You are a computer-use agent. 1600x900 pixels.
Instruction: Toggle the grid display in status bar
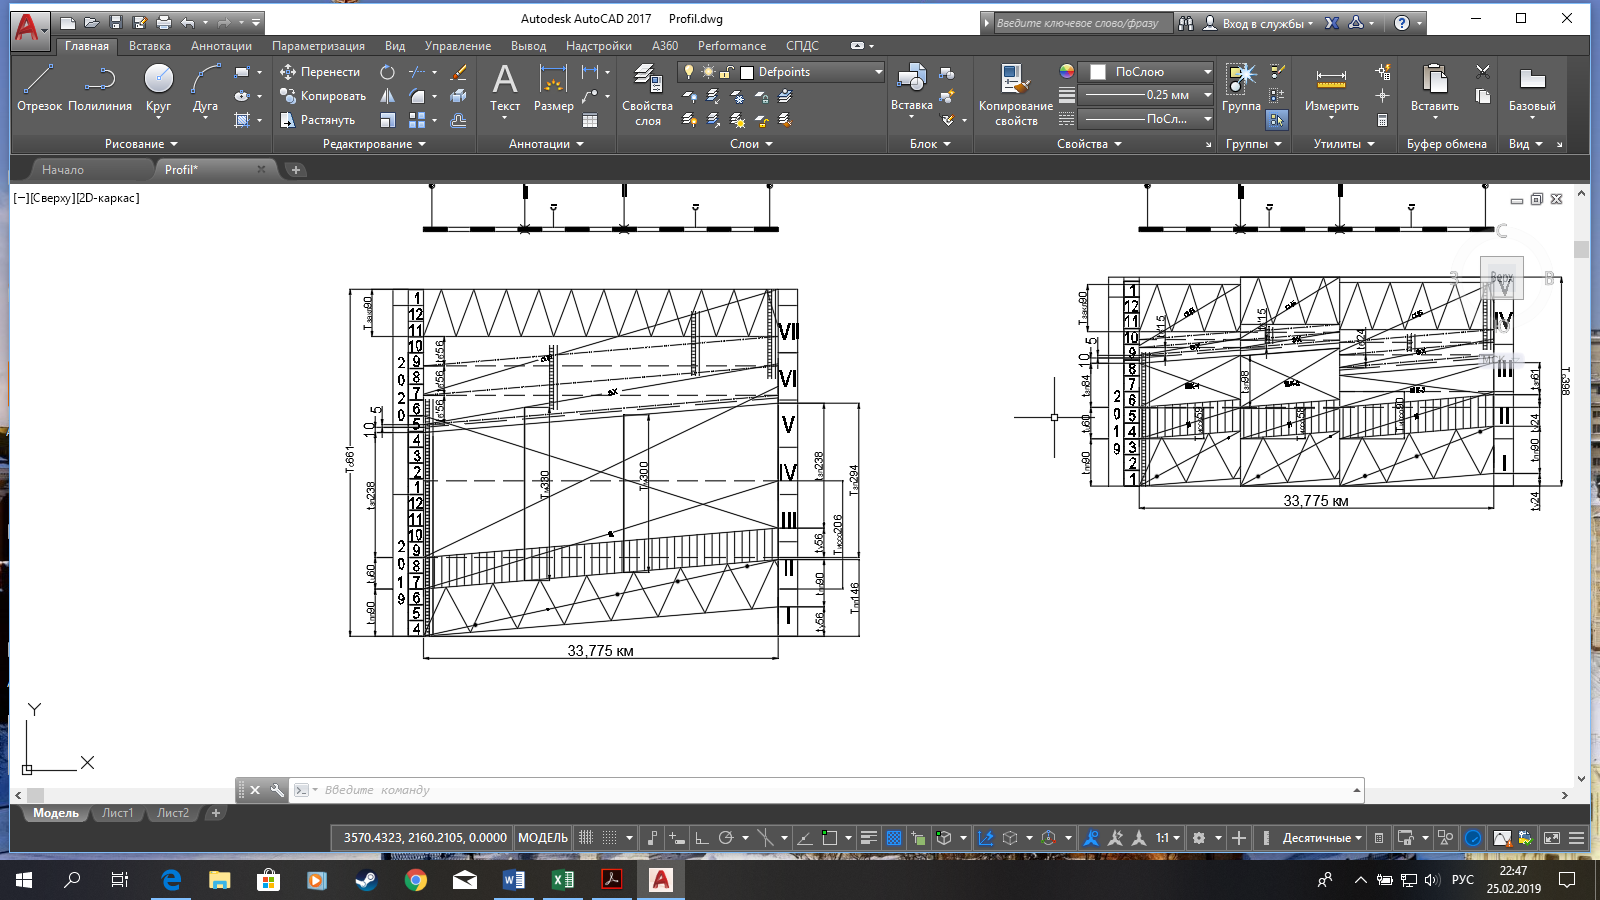point(587,838)
